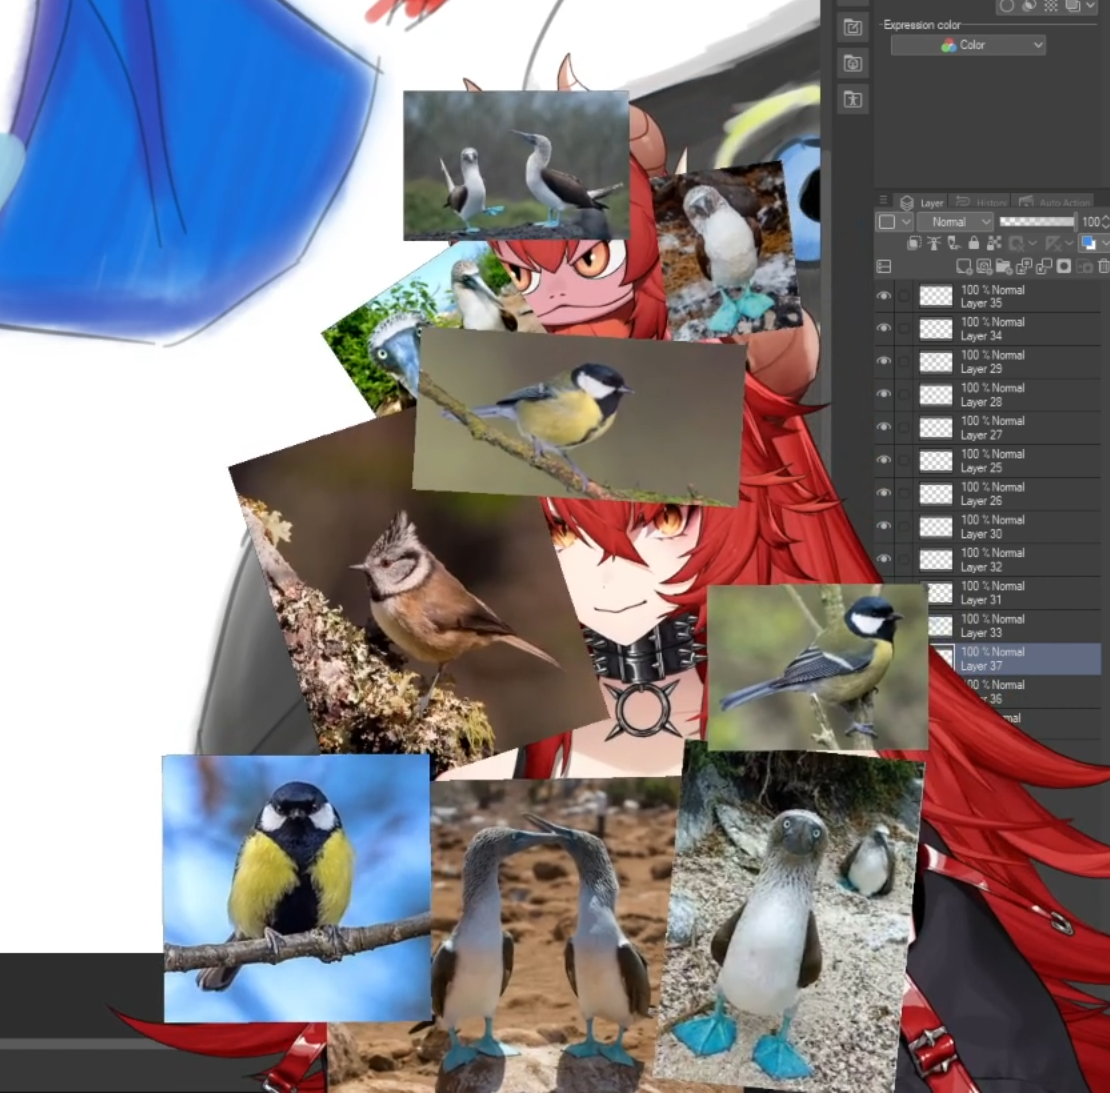Click the Tone dotted effect icon

[x=1051, y=6]
